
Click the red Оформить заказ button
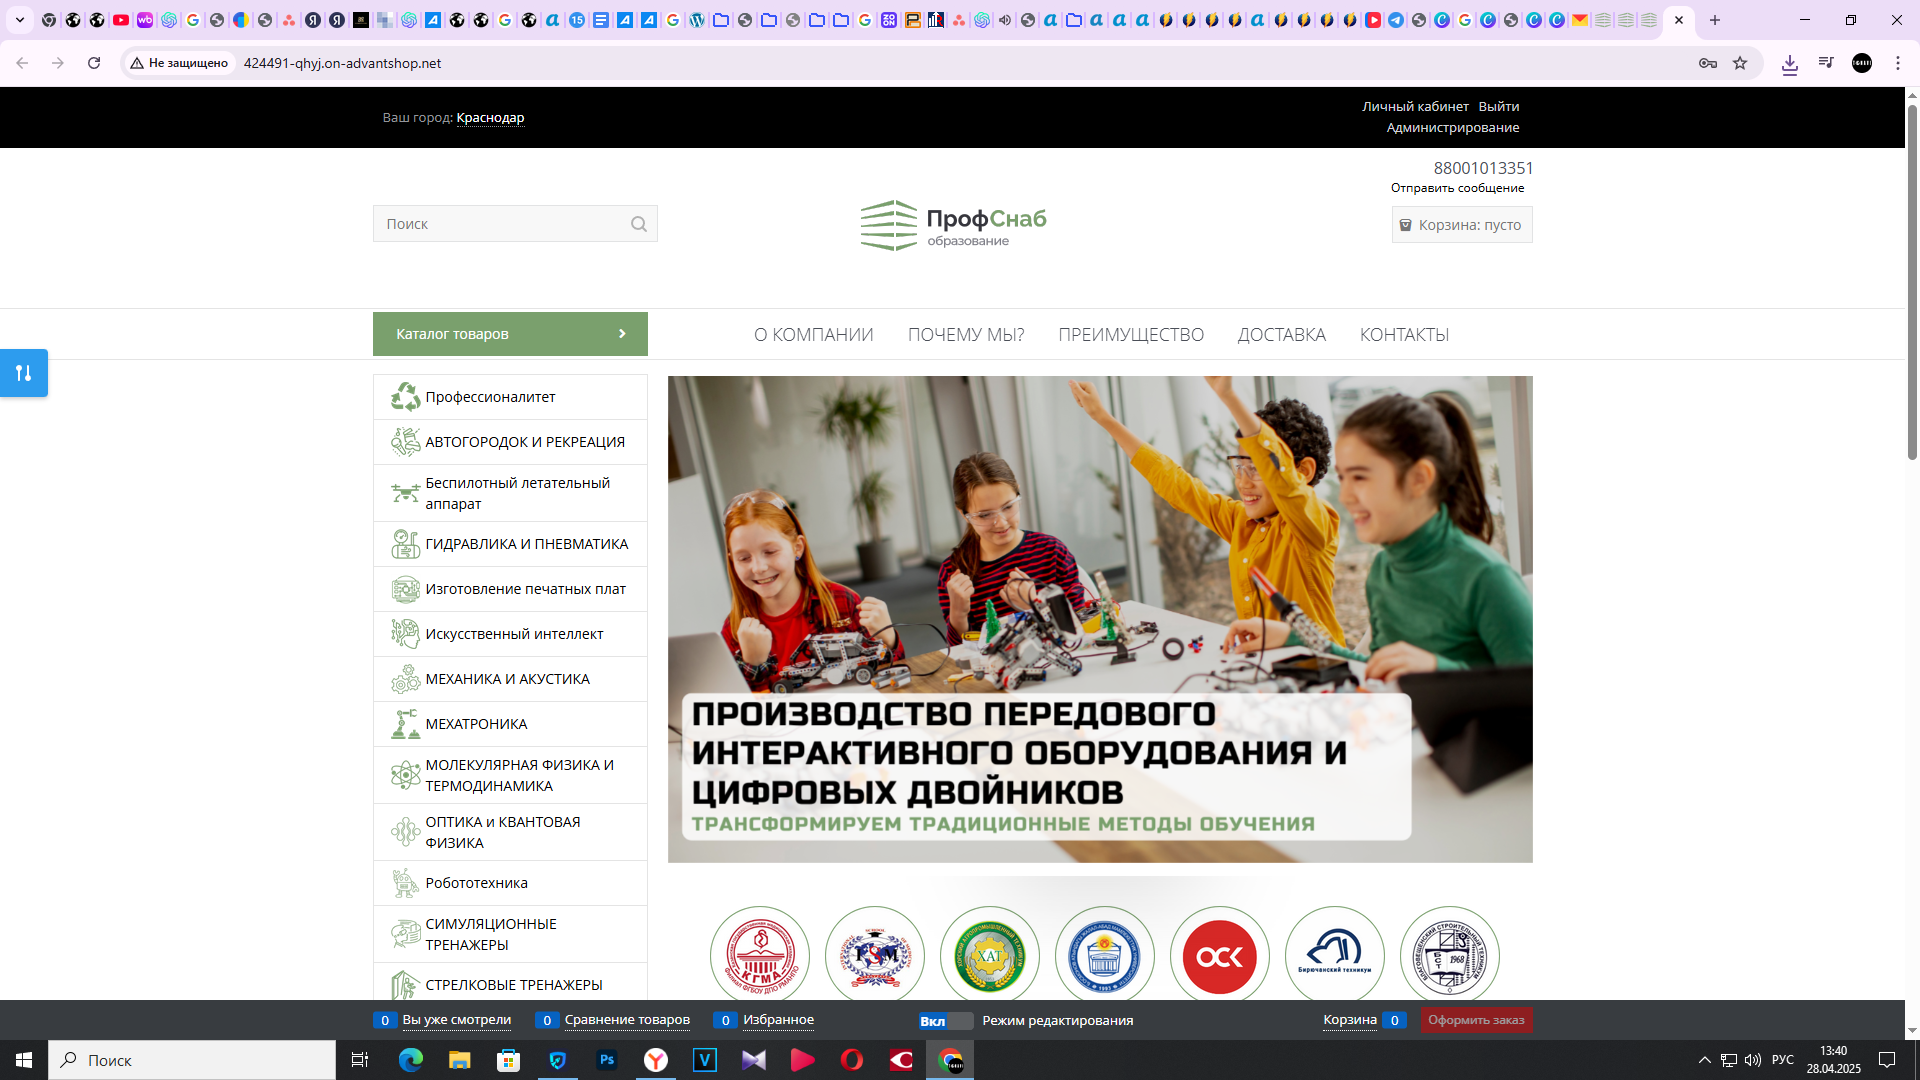click(1476, 1020)
